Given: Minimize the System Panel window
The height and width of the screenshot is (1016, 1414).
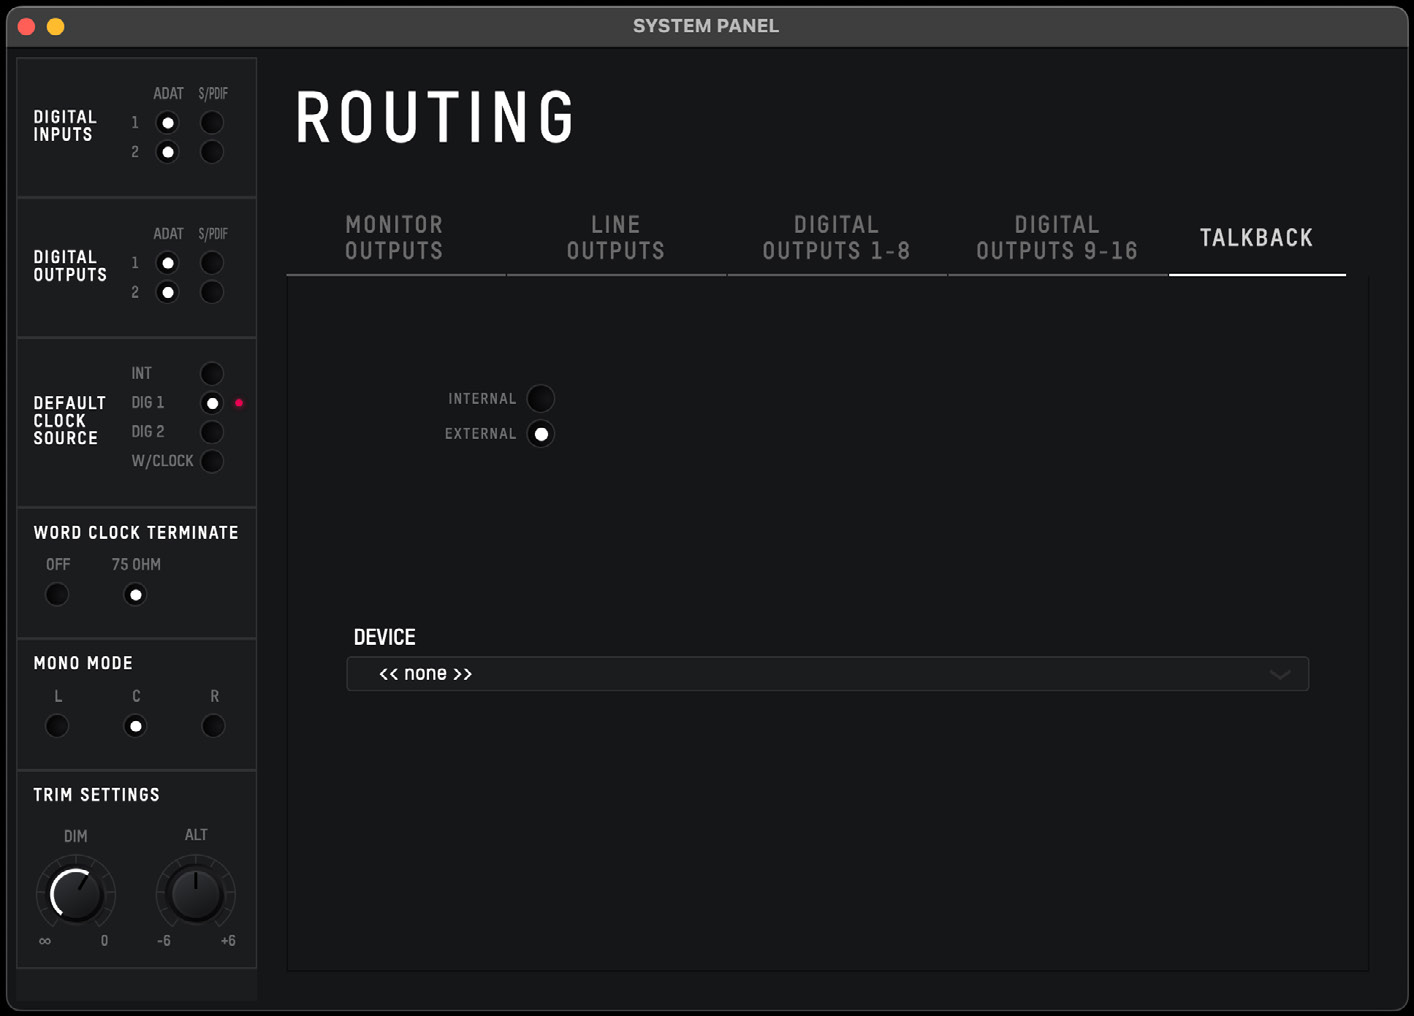Looking at the screenshot, I should point(56,27).
